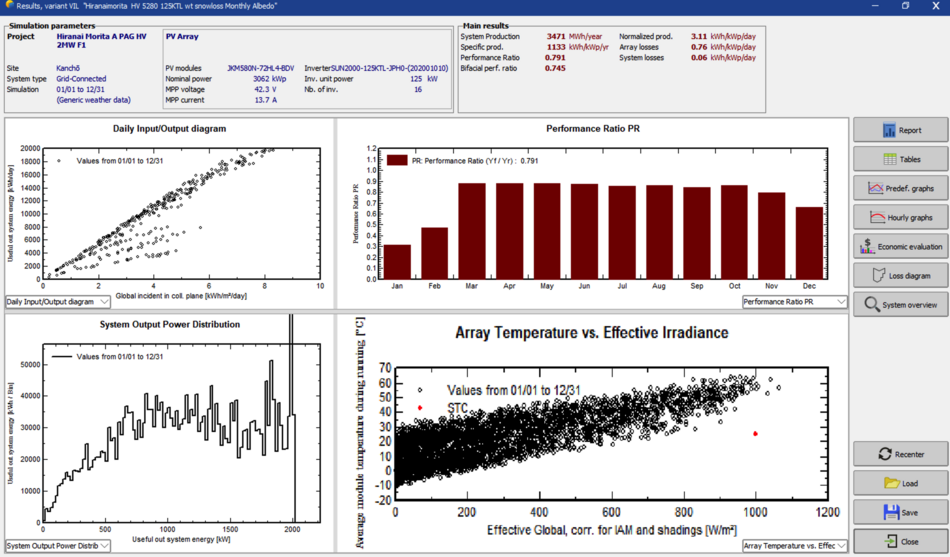Screen dimensions: 950x557
Task: Click the Daily Input/Output scatter plot
Action: pyautogui.click(x=180, y=213)
